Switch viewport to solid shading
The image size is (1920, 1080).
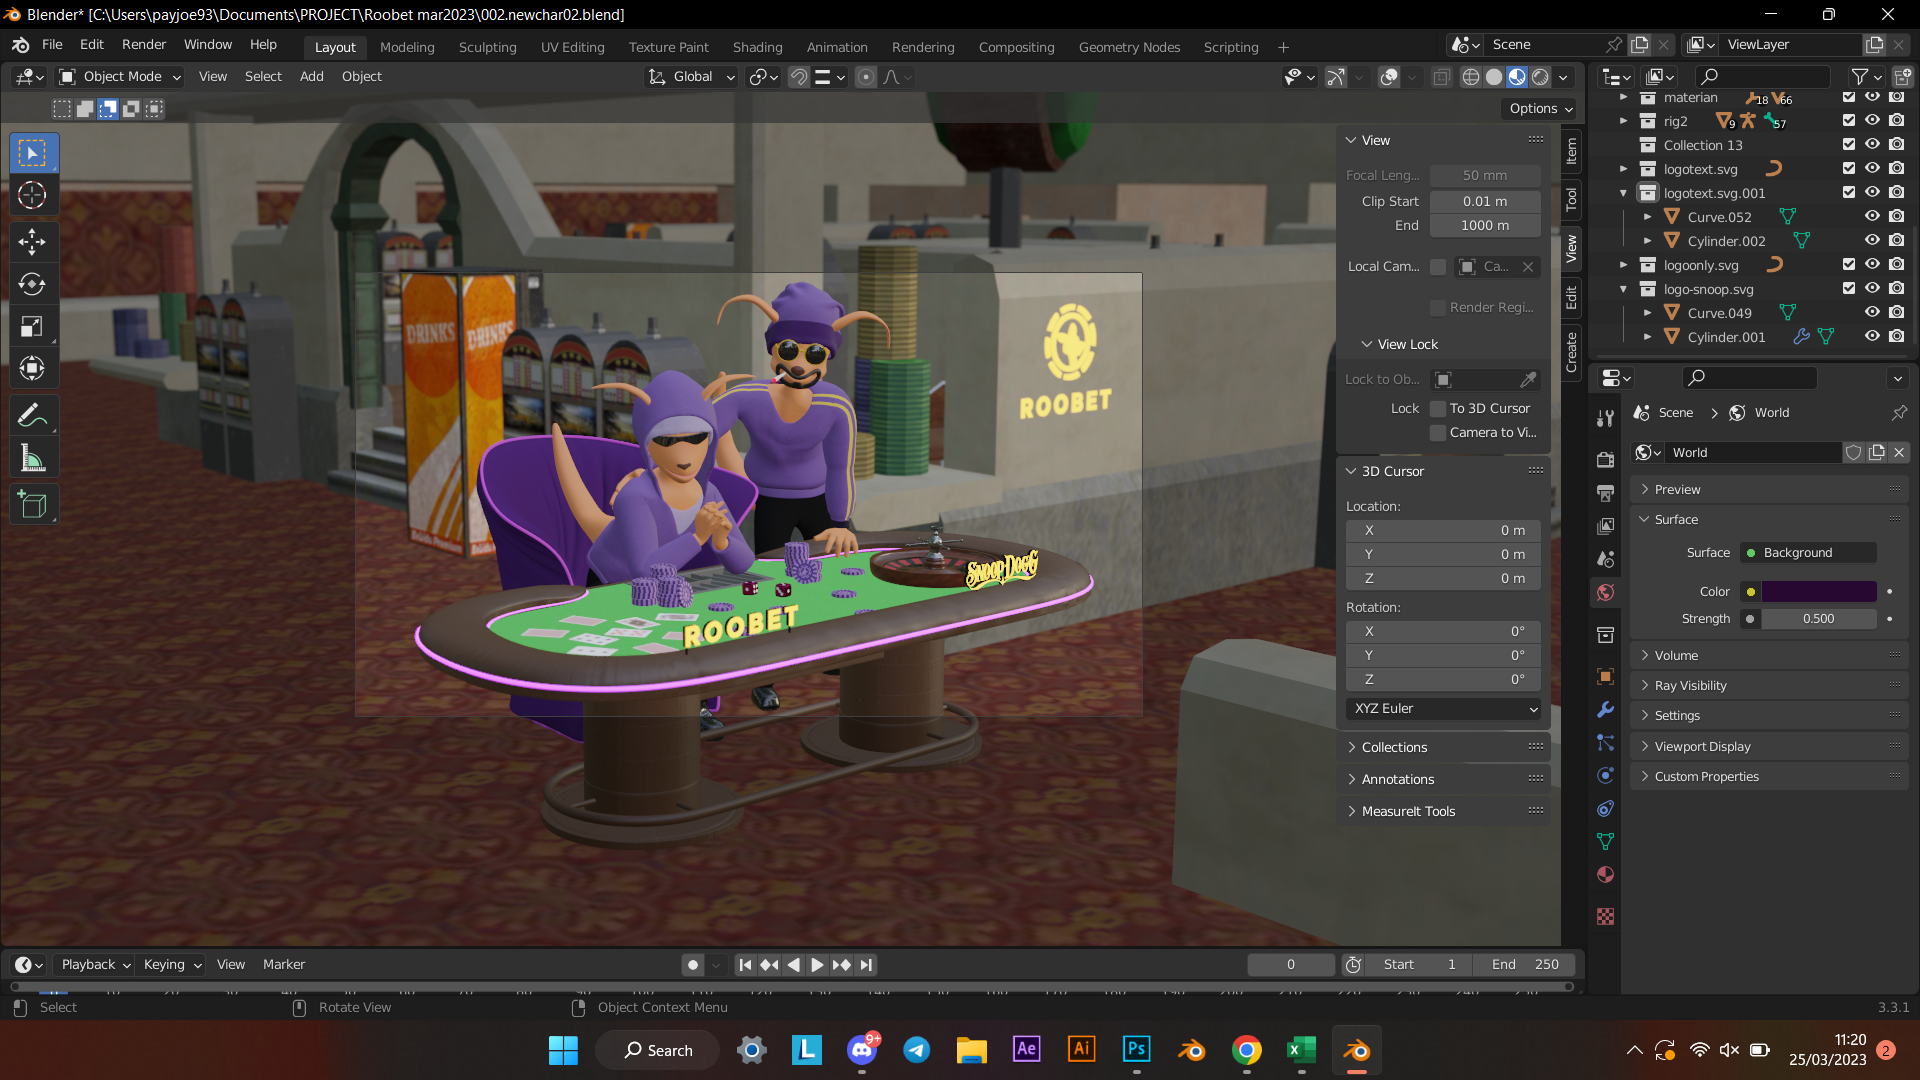1494,77
